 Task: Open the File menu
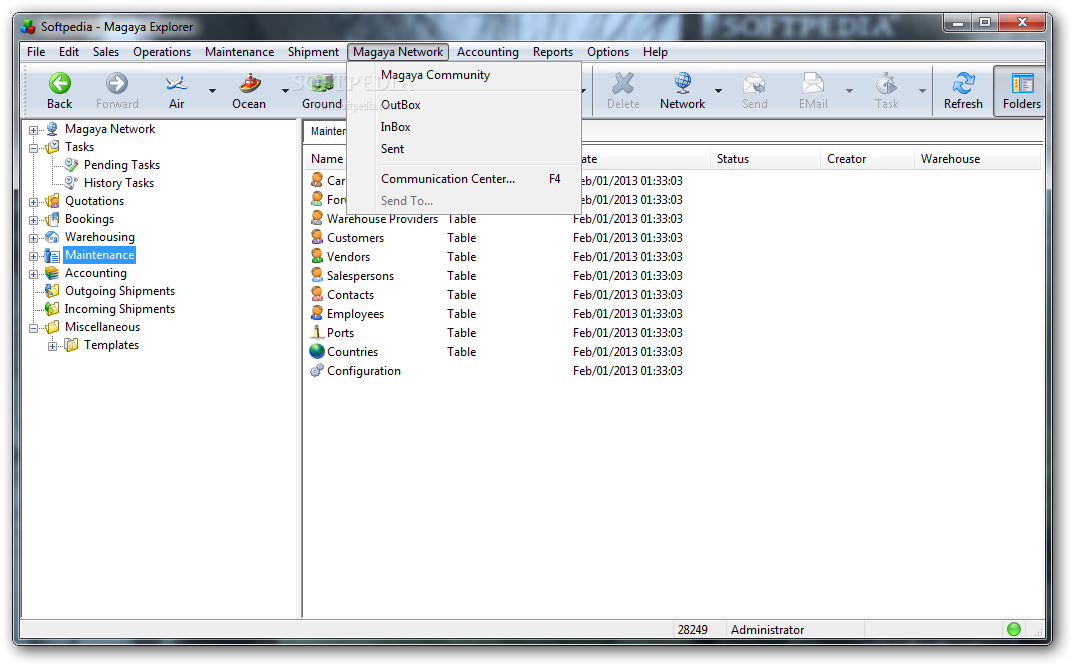[36, 52]
